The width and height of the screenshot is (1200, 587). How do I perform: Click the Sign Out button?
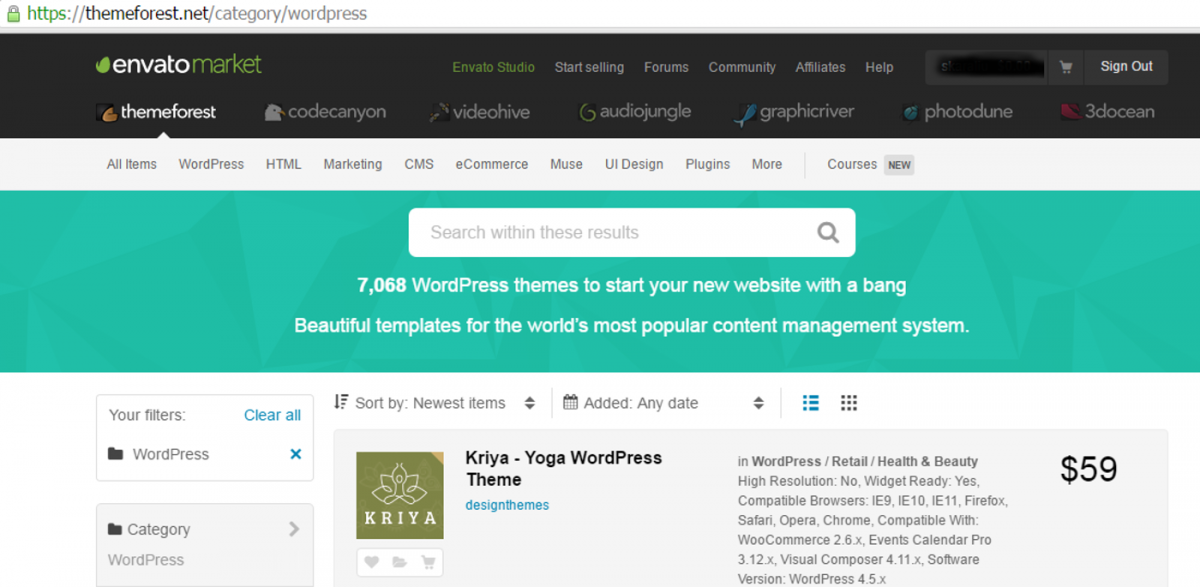click(x=1126, y=67)
